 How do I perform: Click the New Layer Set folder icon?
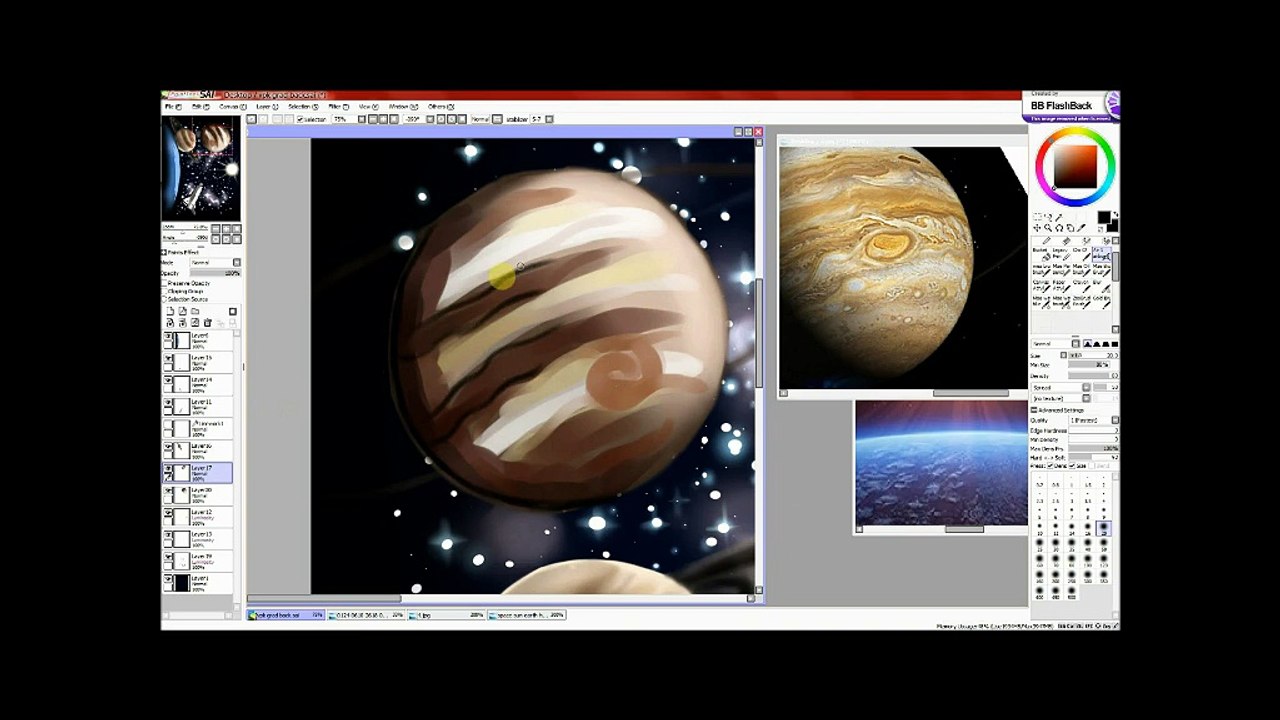[x=194, y=312]
